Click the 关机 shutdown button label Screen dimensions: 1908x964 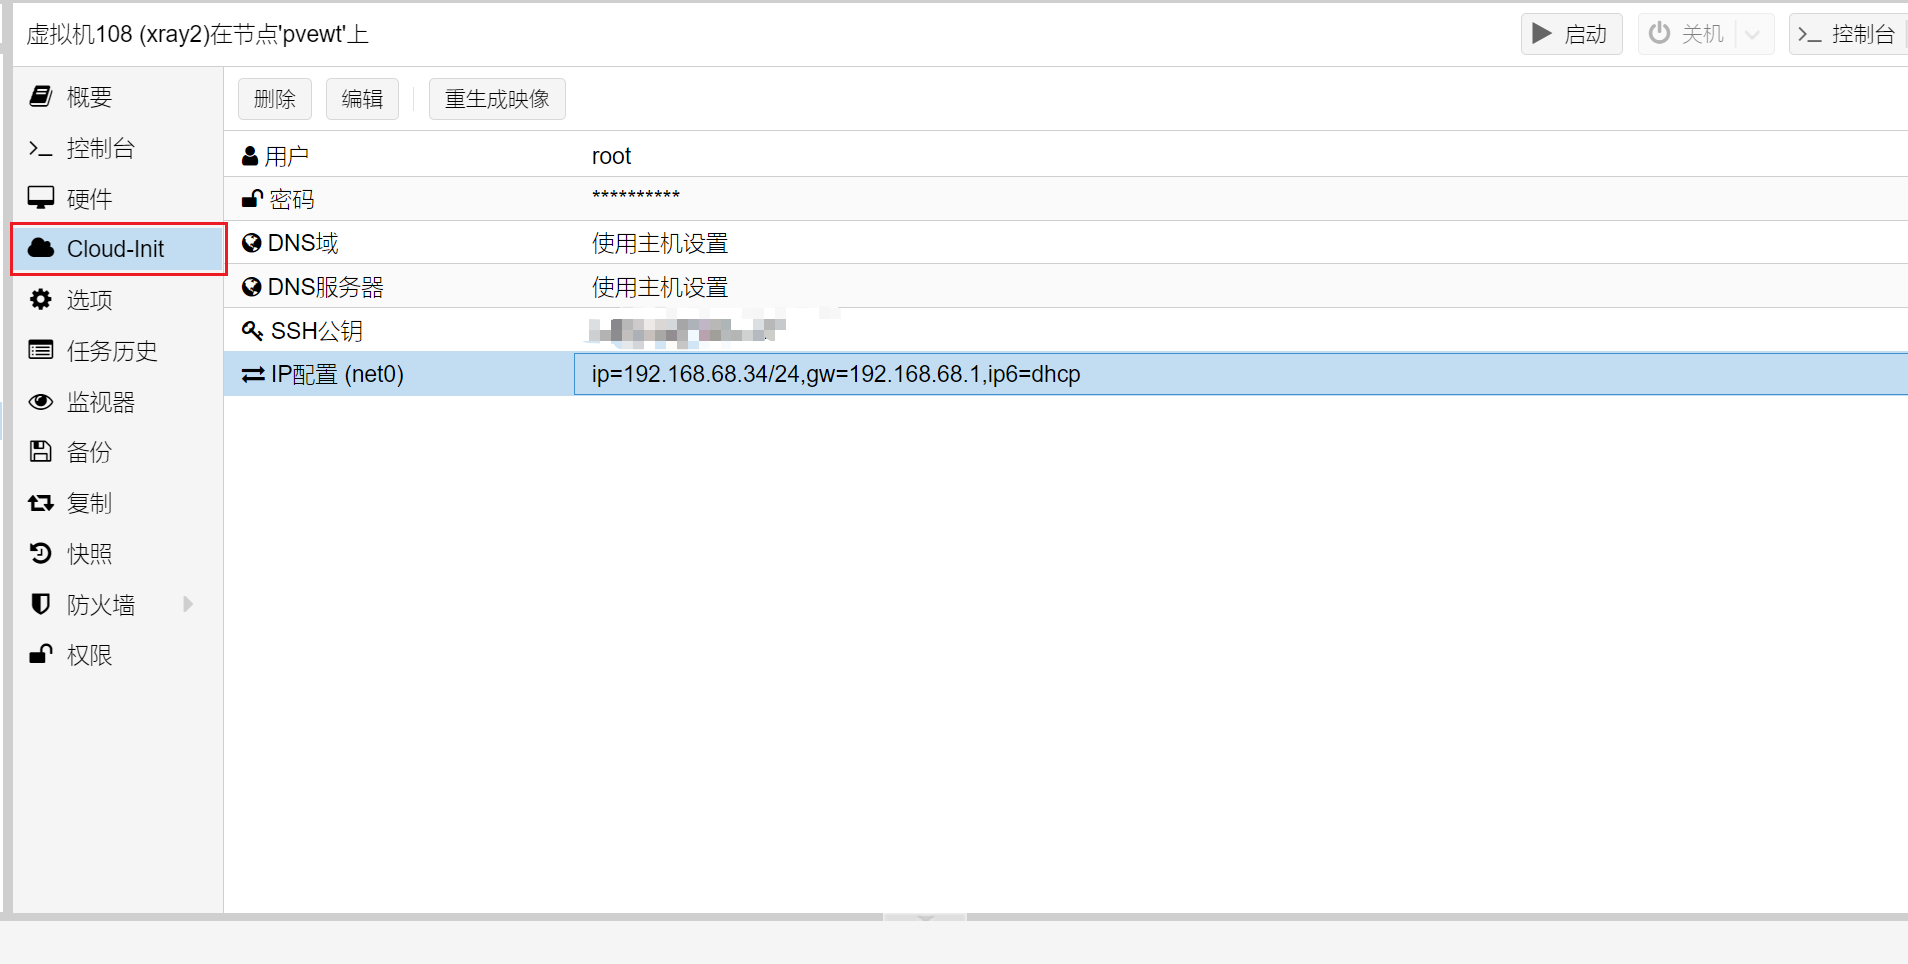(1702, 34)
